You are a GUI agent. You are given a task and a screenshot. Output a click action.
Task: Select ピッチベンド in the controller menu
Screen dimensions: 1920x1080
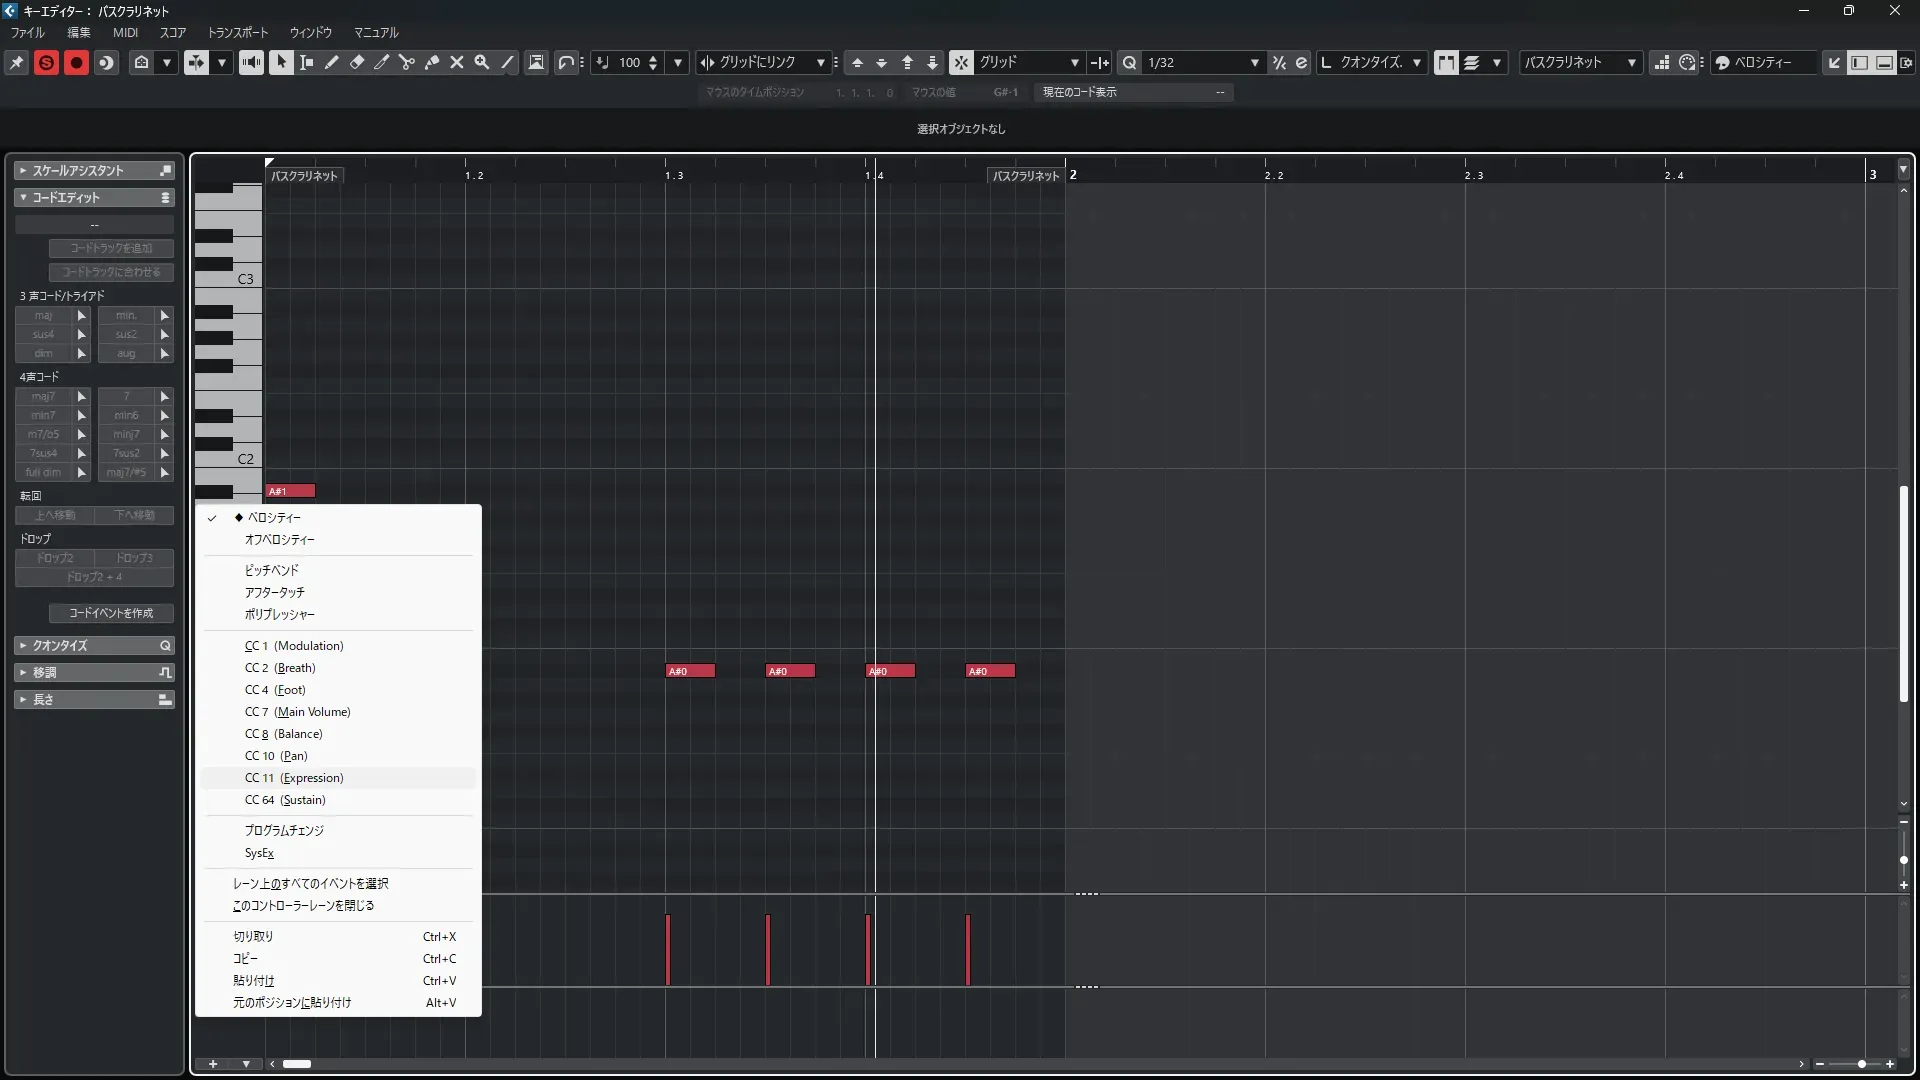271,570
